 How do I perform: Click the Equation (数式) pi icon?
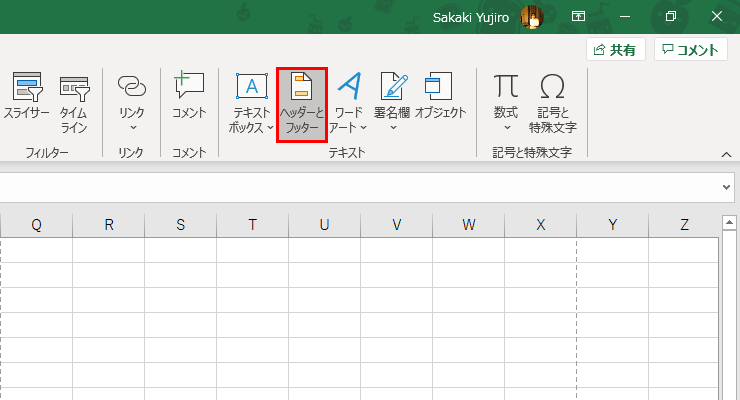506,88
